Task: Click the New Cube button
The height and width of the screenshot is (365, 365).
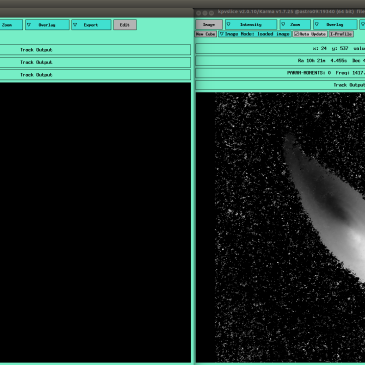Action: 206,34
